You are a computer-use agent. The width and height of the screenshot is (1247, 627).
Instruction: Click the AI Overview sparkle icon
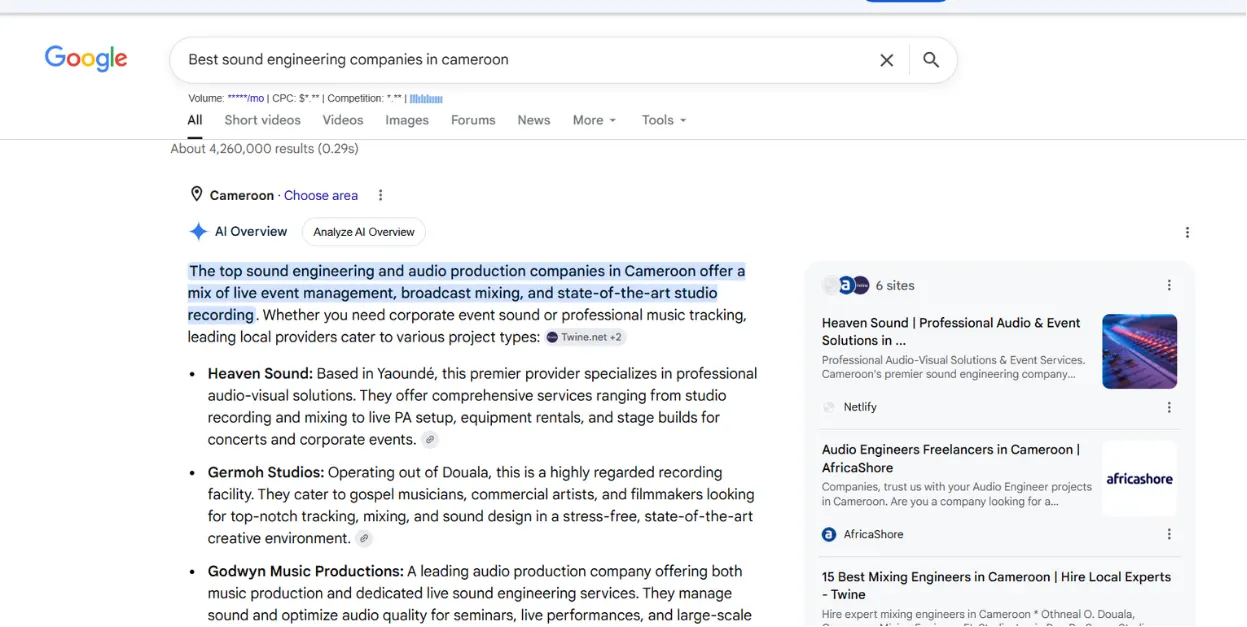(x=198, y=232)
